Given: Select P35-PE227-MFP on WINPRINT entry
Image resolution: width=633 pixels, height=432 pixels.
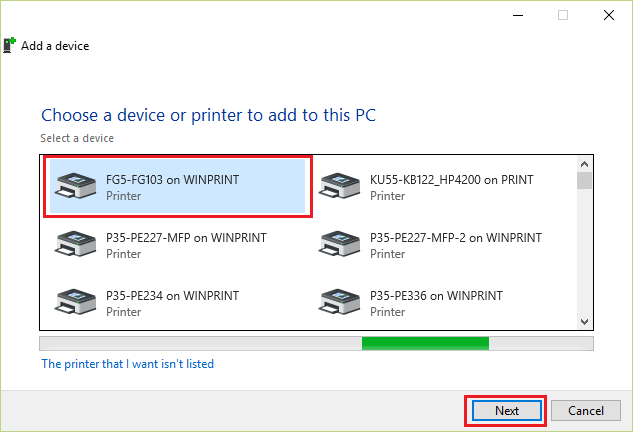Looking at the screenshot, I should click(x=178, y=244).
